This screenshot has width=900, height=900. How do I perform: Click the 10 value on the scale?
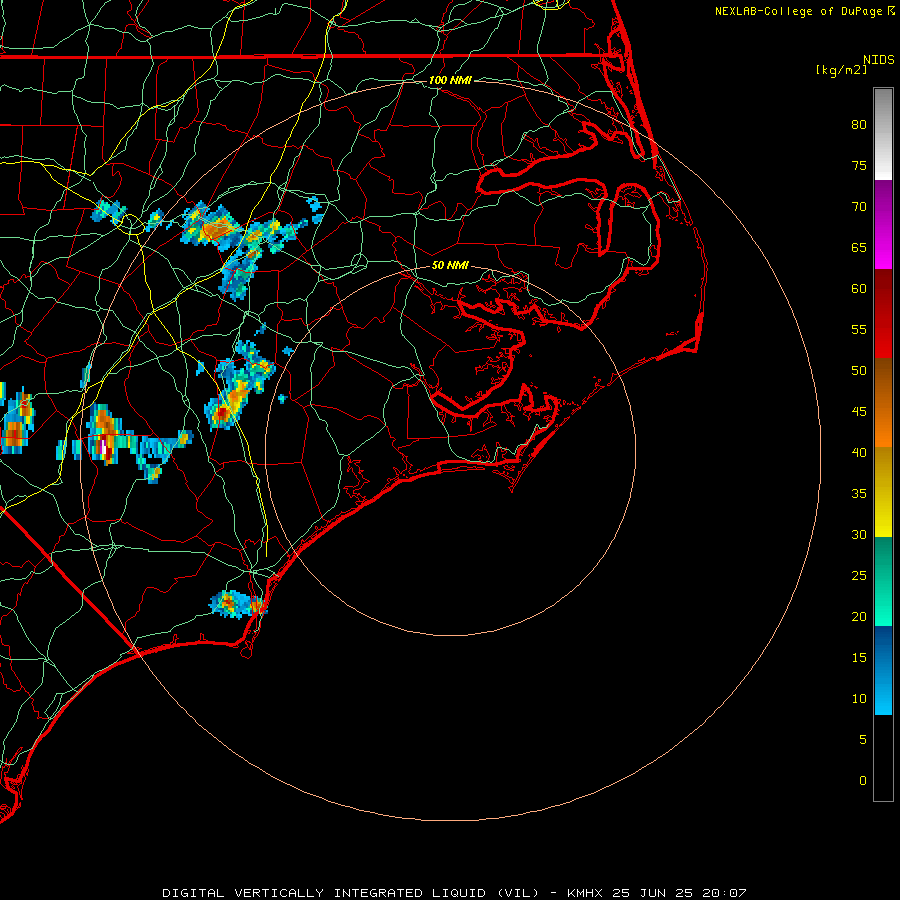[x=859, y=699]
